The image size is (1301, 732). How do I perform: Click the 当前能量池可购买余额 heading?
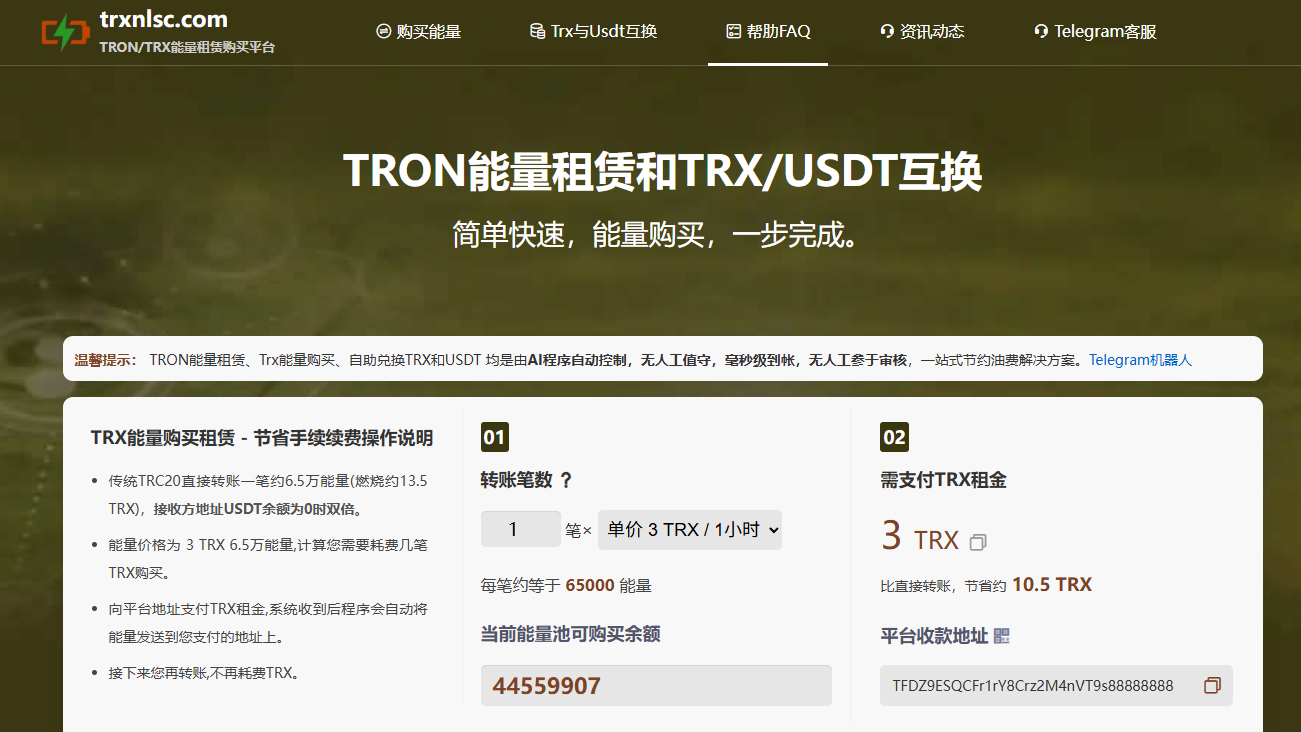570,634
